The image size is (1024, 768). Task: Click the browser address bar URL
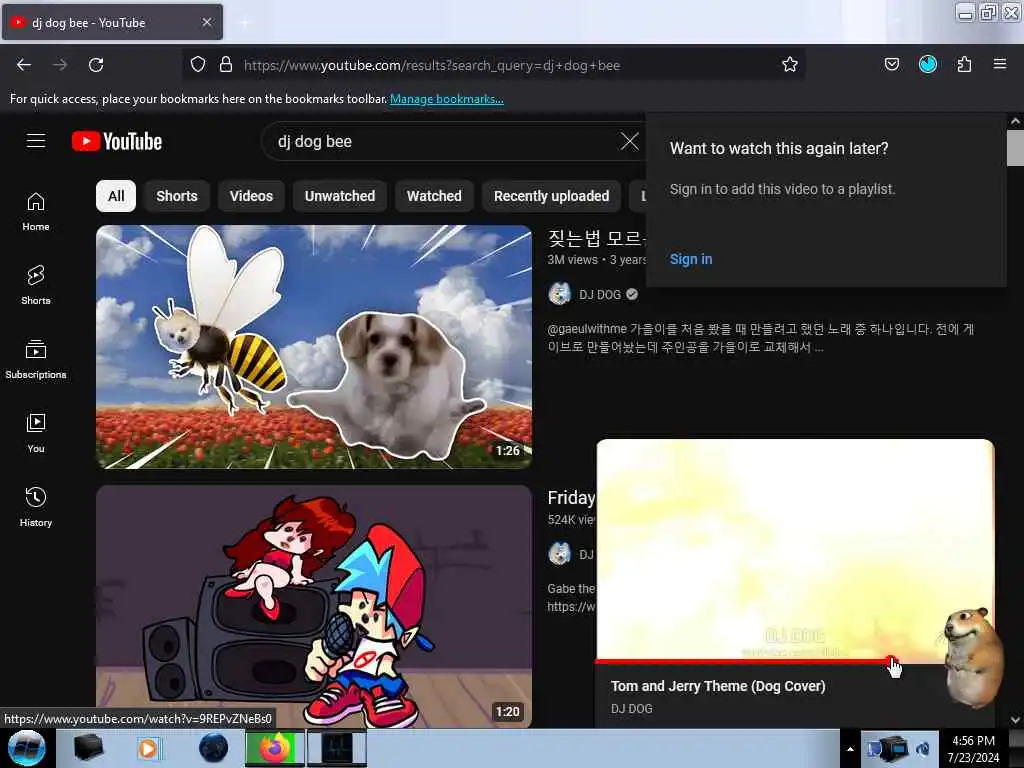point(431,65)
